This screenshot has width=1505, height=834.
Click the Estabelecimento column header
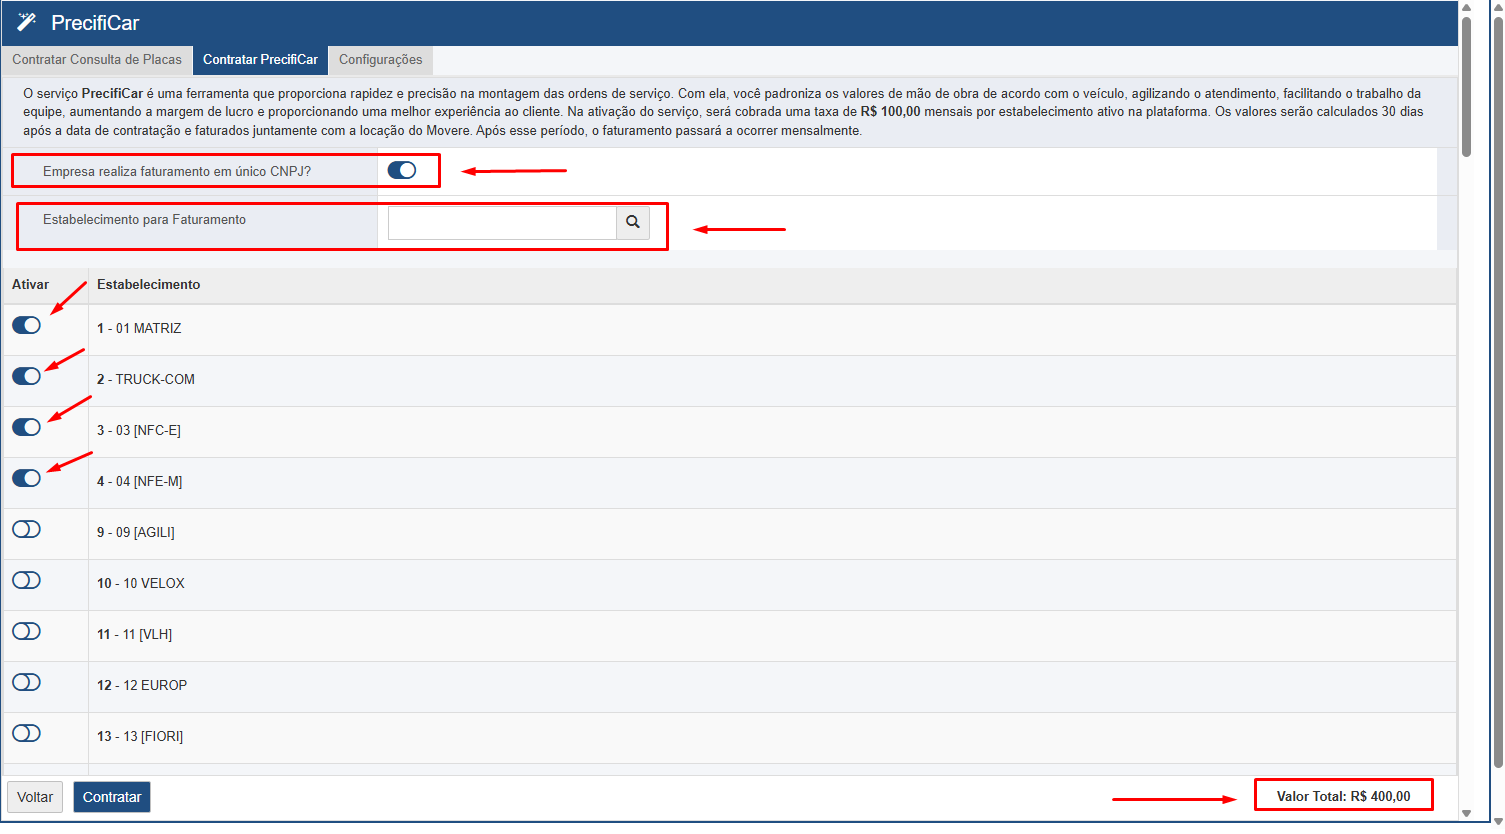click(149, 285)
